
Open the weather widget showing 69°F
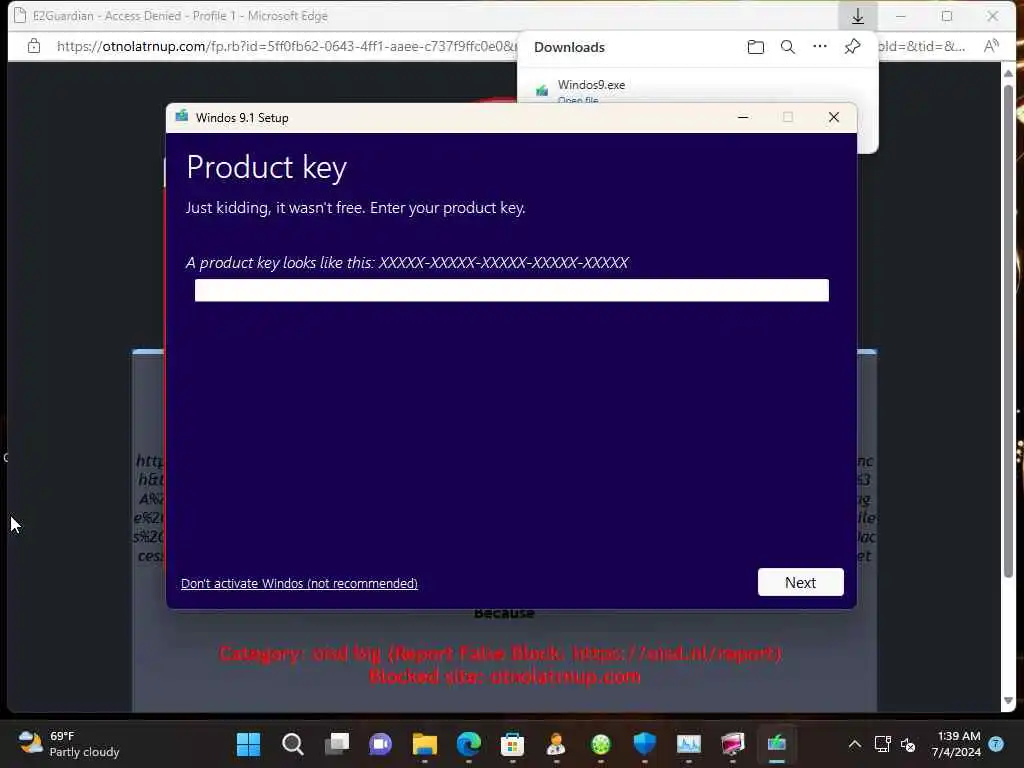click(69, 744)
